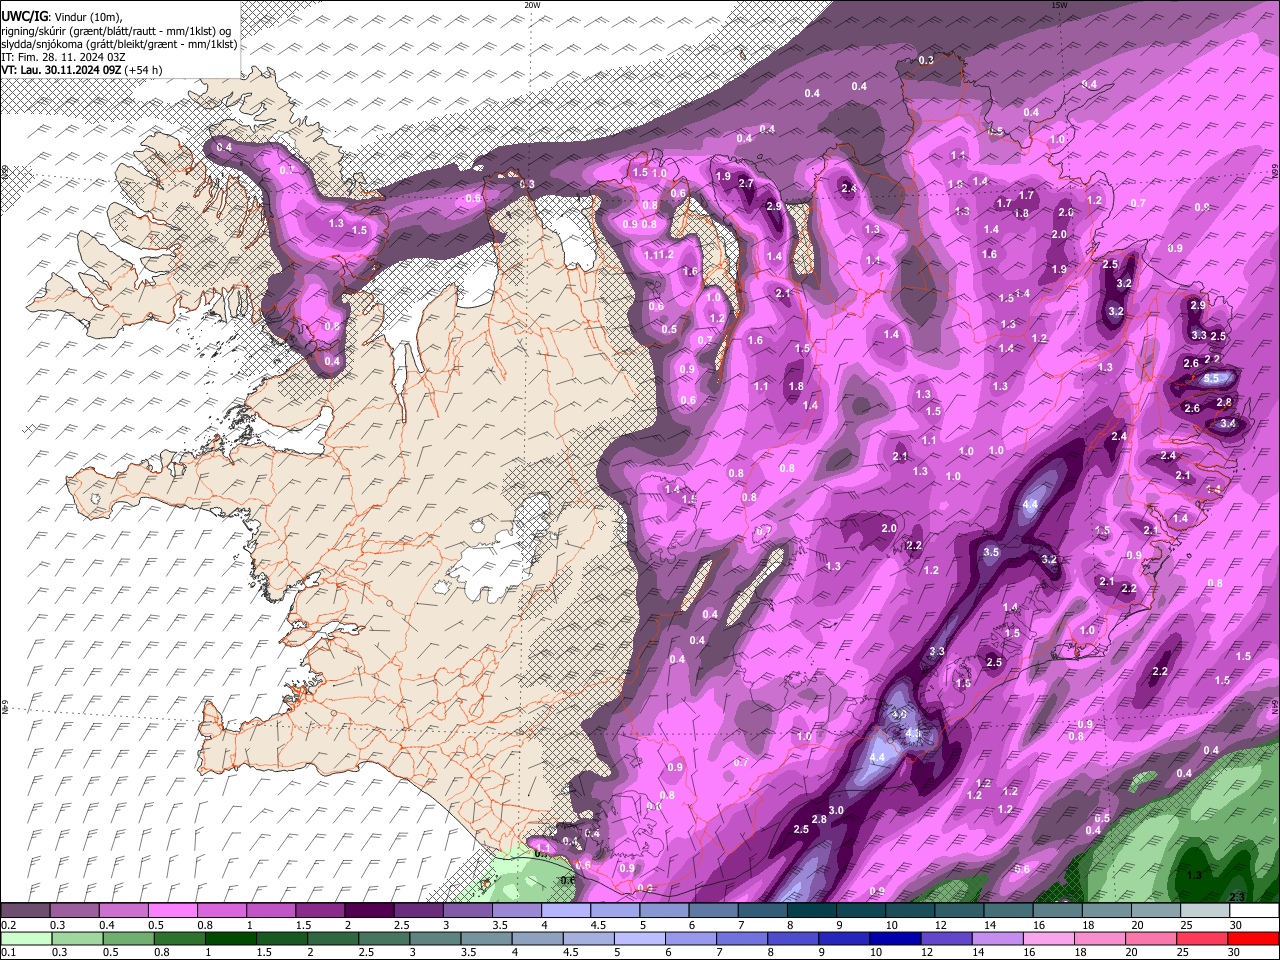Select lower legend swatch between 16 and 18

click(1049, 938)
